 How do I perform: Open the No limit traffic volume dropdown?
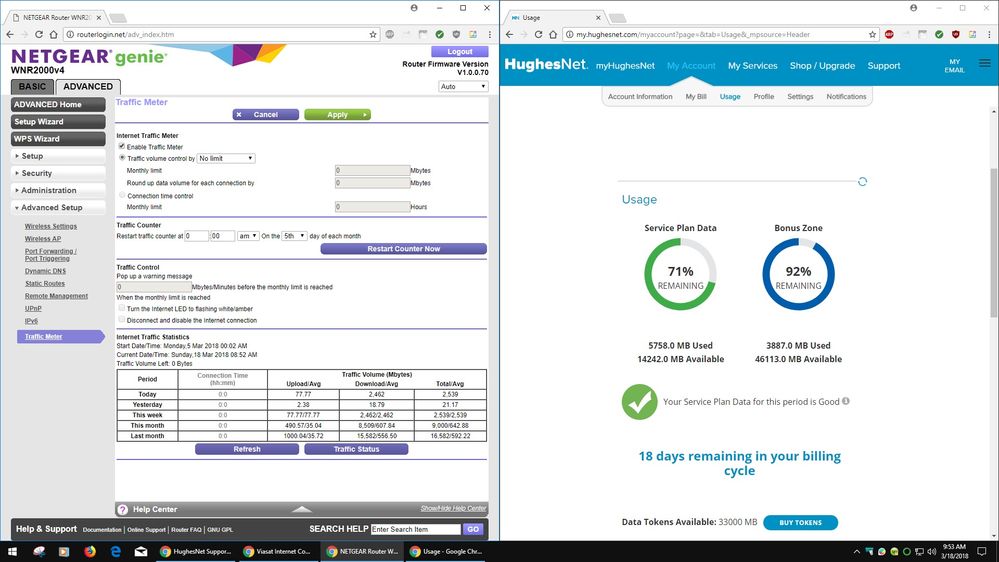pos(226,158)
